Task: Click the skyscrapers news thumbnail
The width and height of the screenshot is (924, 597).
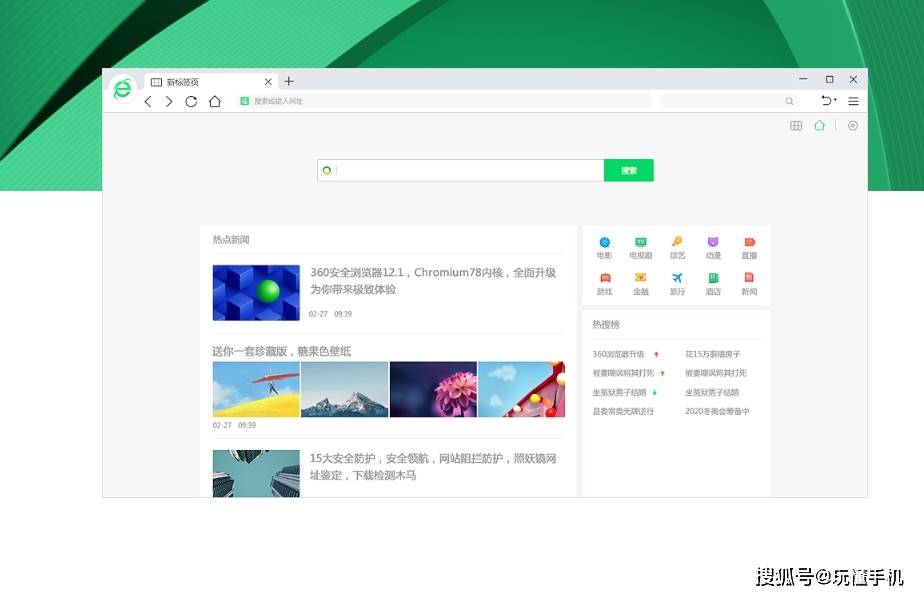Action: 256,474
